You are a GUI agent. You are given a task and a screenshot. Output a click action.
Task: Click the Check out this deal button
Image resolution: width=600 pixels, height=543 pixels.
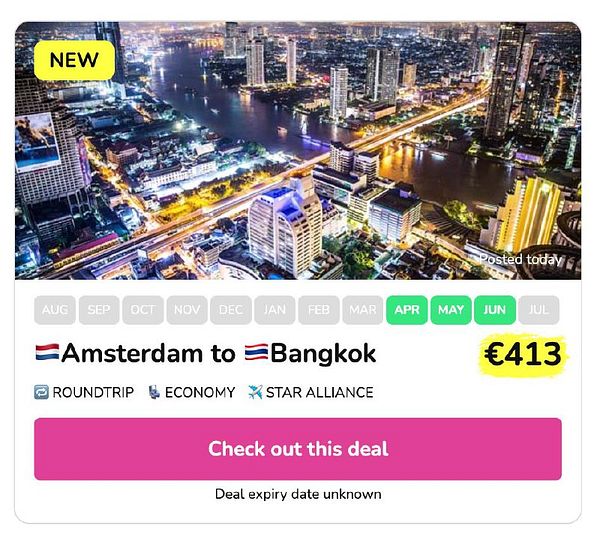(x=298, y=449)
